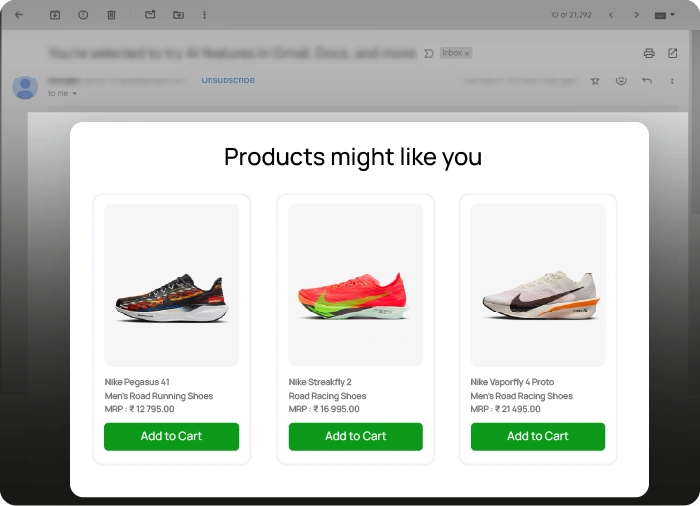Viewport: 700px width, 506px height.
Task: Click 'Men's Road Running Shoes' text
Action: coord(158,396)
